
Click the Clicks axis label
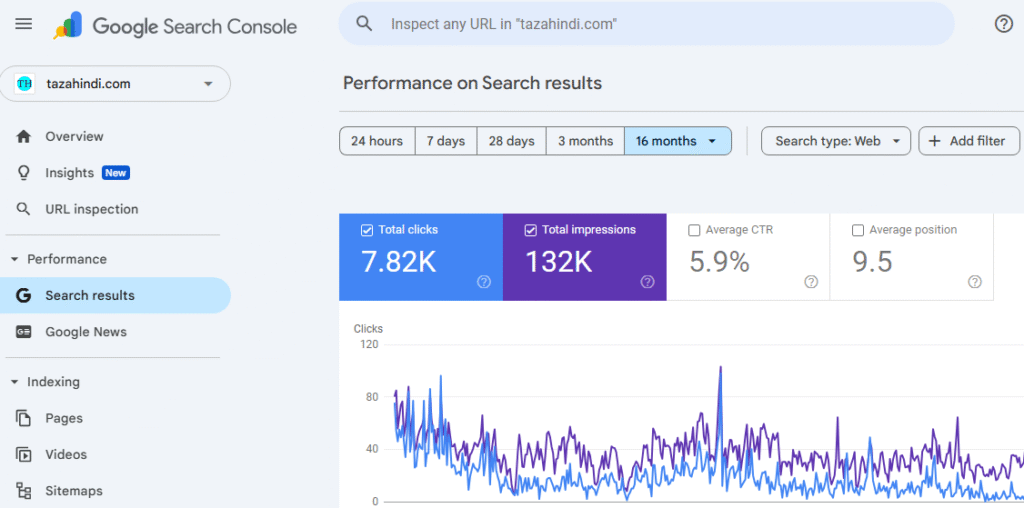368,329
